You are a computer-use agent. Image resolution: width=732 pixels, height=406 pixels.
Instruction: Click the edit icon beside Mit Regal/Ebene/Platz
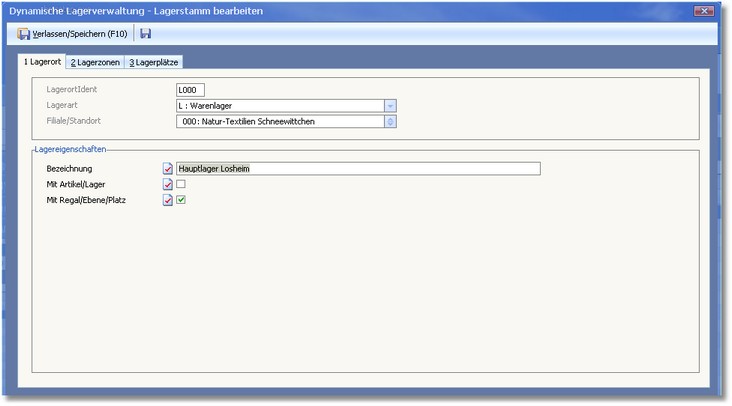coord(168,200)
